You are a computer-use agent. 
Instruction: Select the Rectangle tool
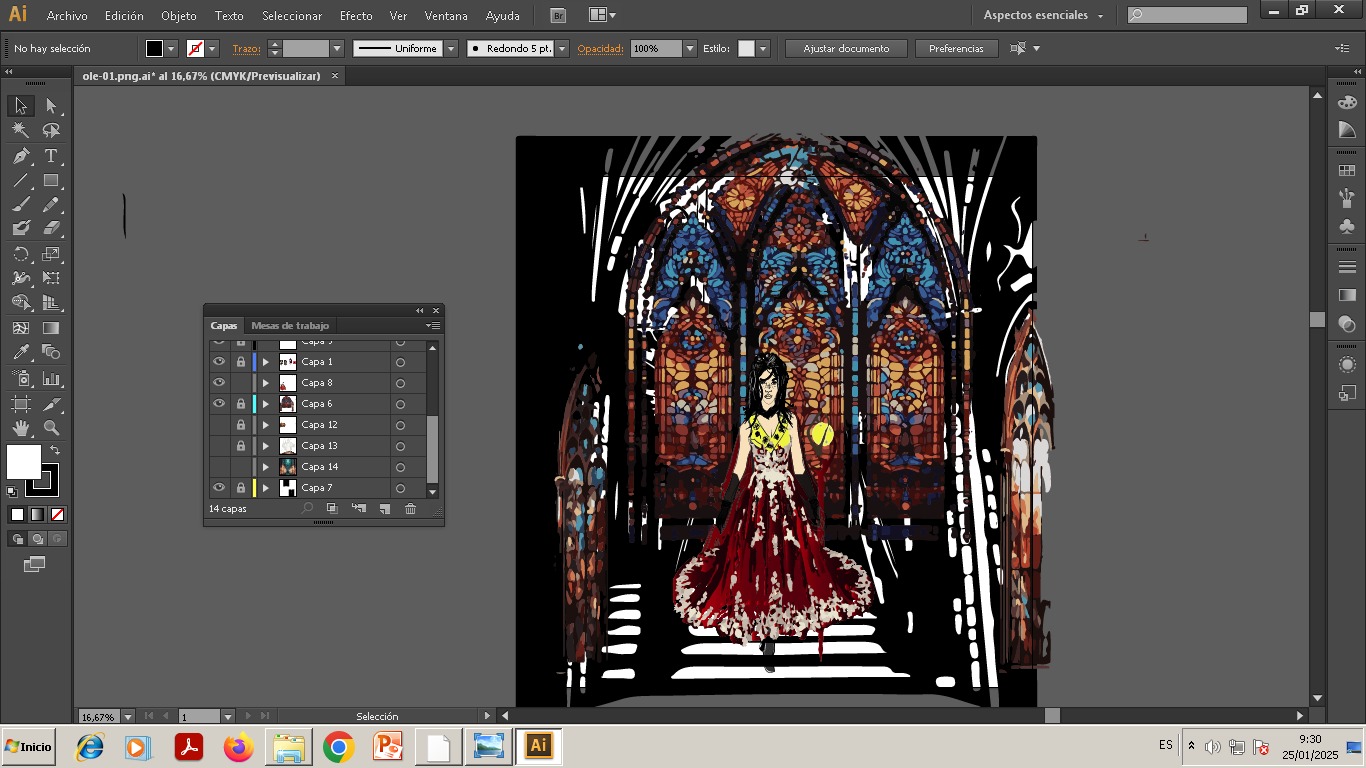51,181
